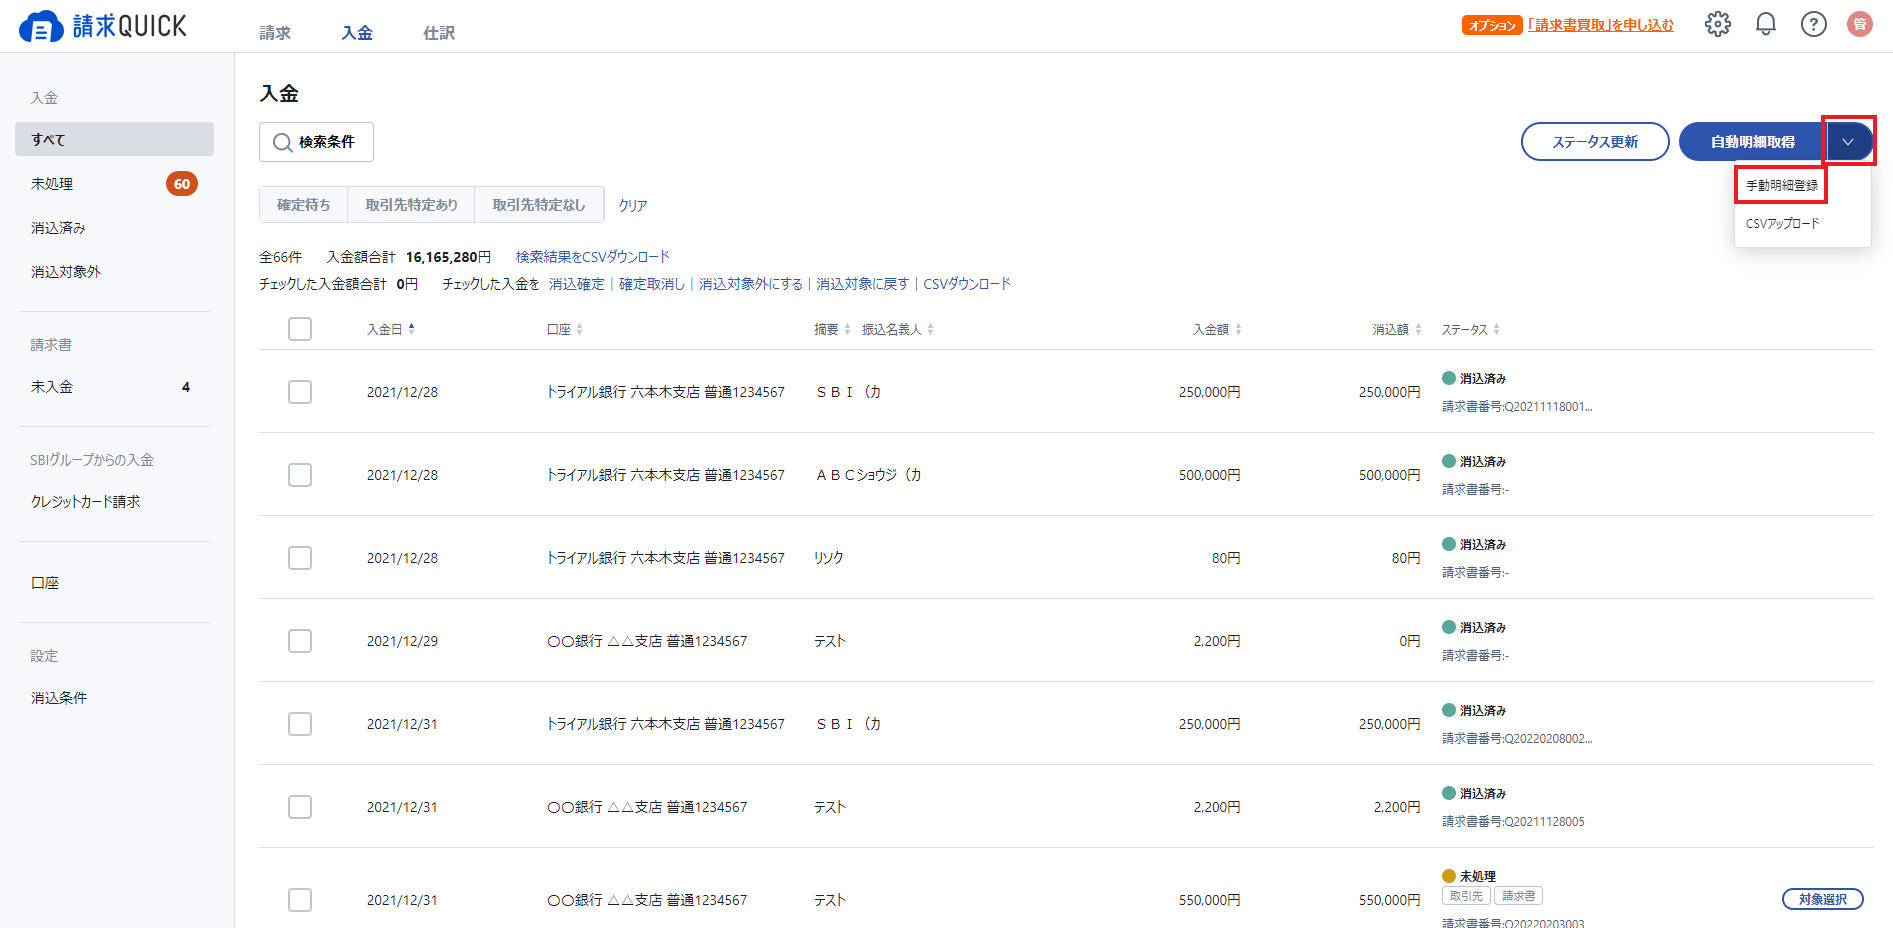Open the settings gear icon
Image resolution: width=1893 pixels, height=928 pixels.
click(x=1717, y=24)
